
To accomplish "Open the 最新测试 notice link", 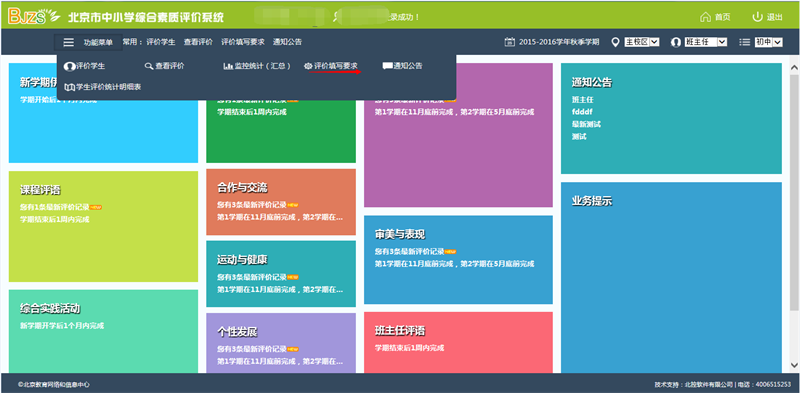I will tap(579, 124).
